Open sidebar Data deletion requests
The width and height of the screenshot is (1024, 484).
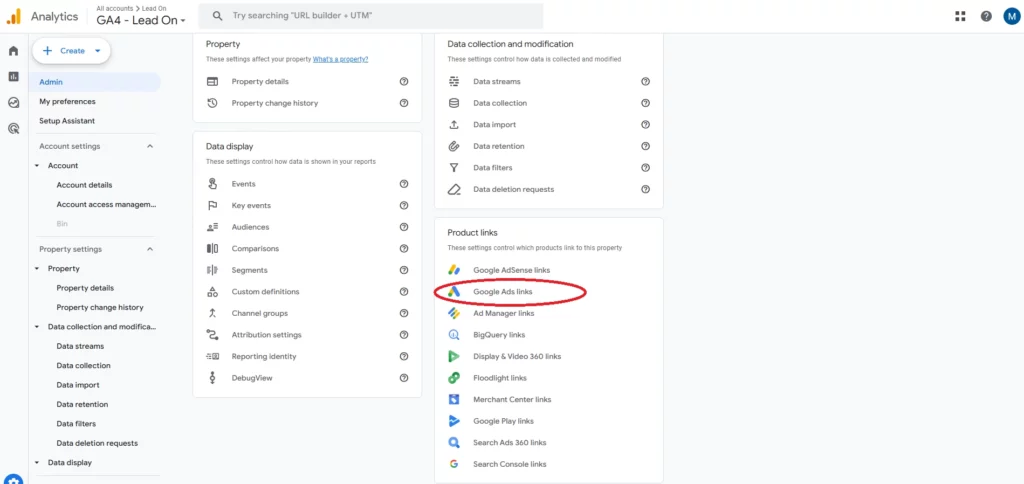point(97,443)
